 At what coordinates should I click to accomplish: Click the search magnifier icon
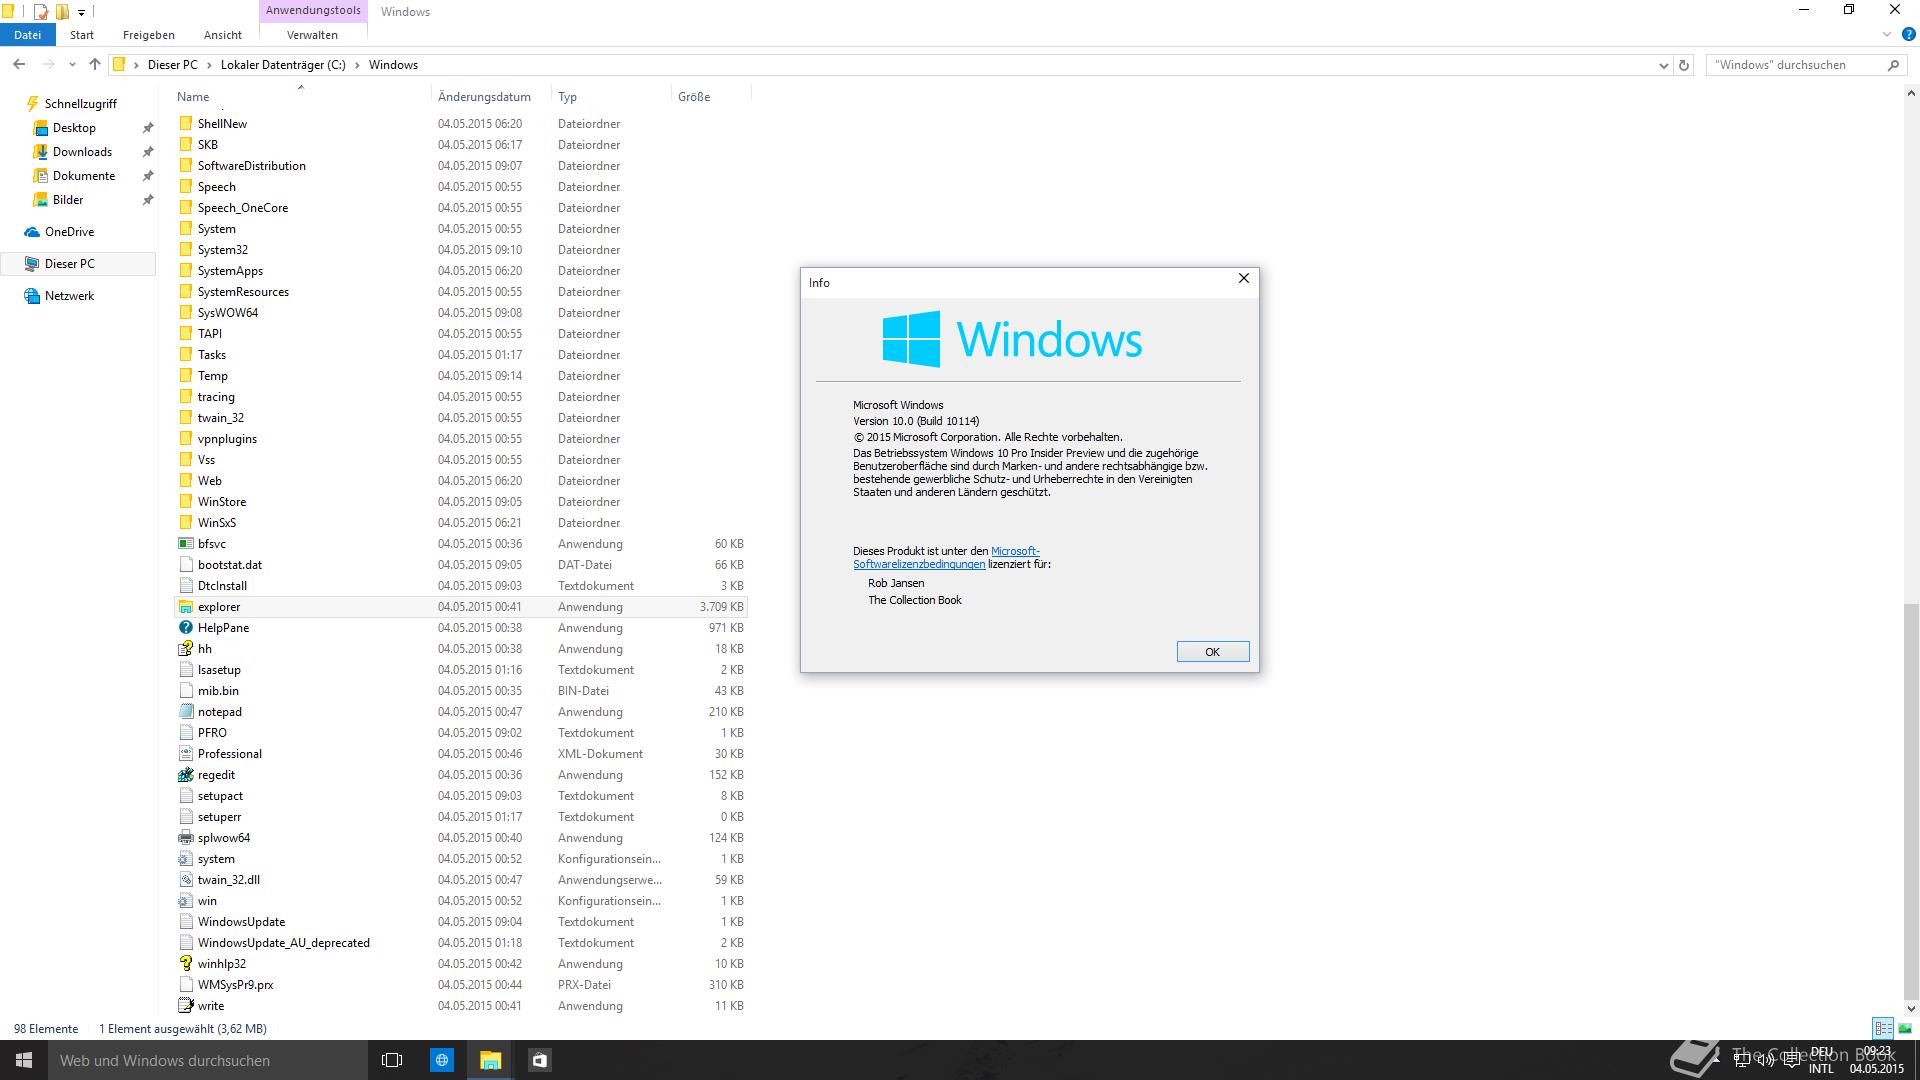click(x=1893, y=65)
